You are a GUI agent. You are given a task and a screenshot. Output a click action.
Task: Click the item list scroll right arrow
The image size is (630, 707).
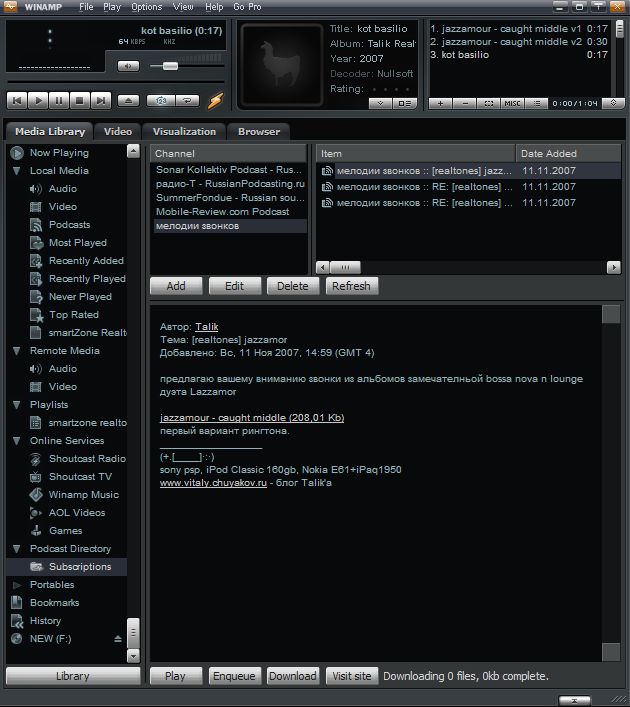click(x=613, y=268)
